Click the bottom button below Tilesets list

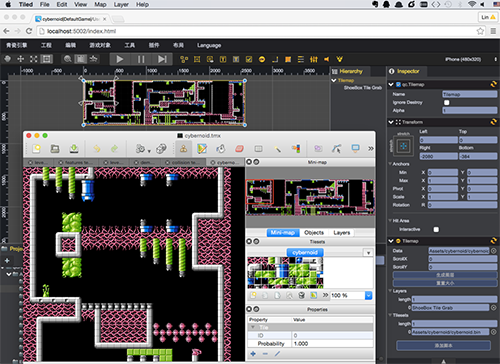click(x=443, y=346)
